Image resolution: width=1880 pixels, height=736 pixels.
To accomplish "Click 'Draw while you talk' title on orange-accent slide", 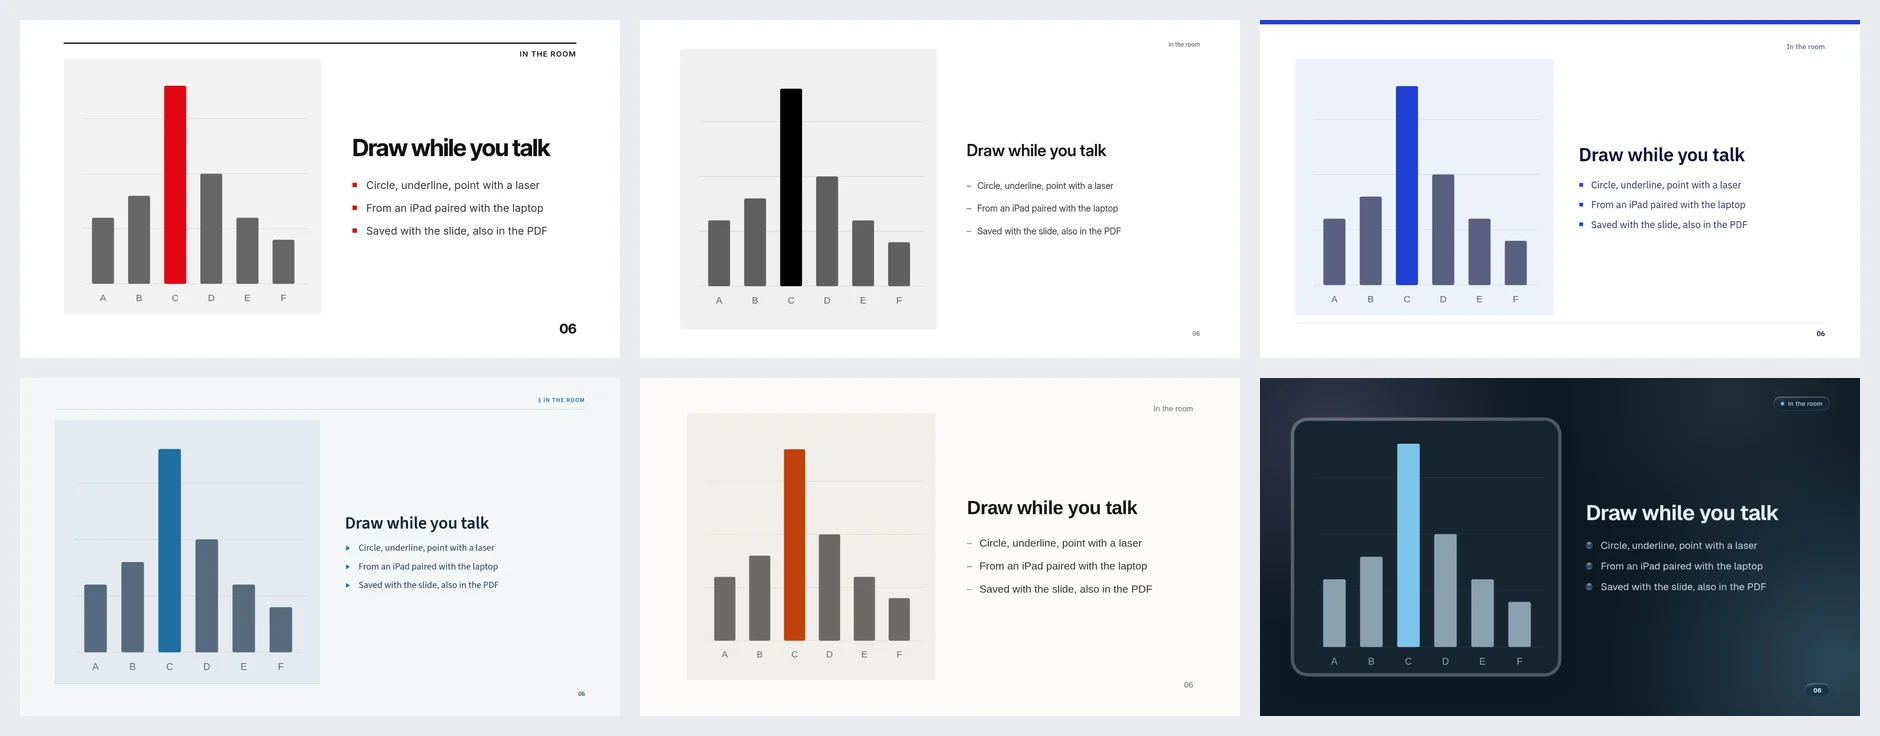I will coord(1052,508).
